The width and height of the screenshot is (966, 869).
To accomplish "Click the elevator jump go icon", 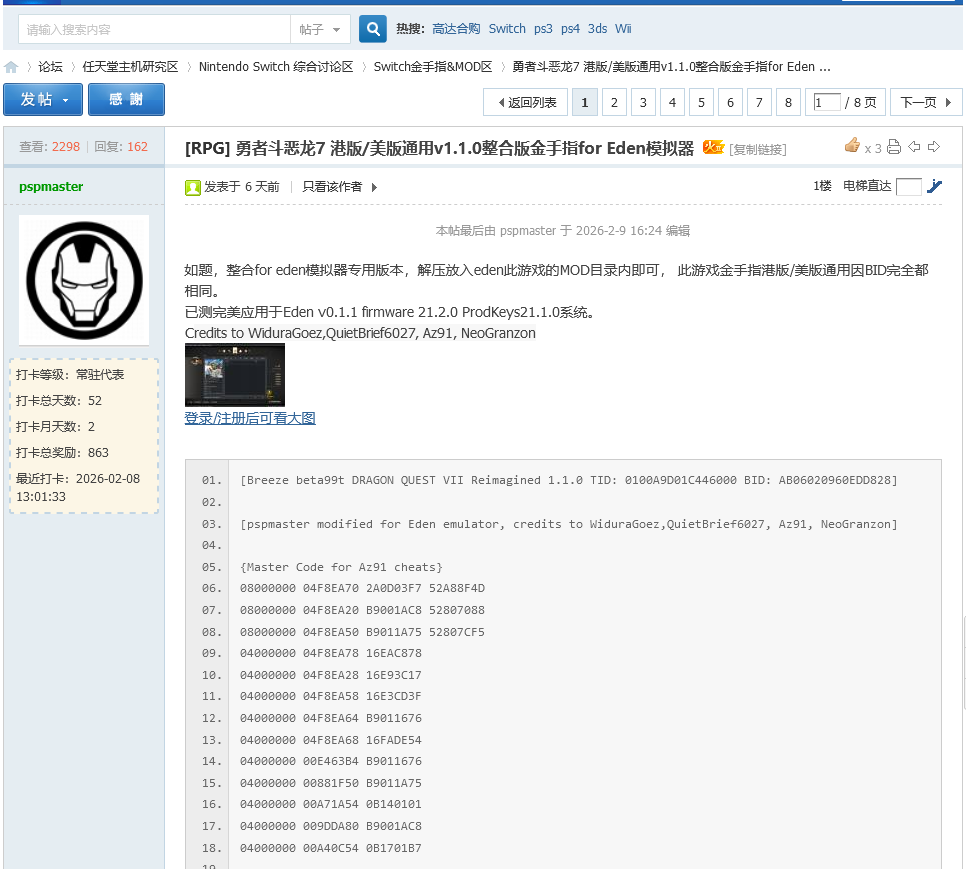I will pyautogui.click(x=935, y=186).
